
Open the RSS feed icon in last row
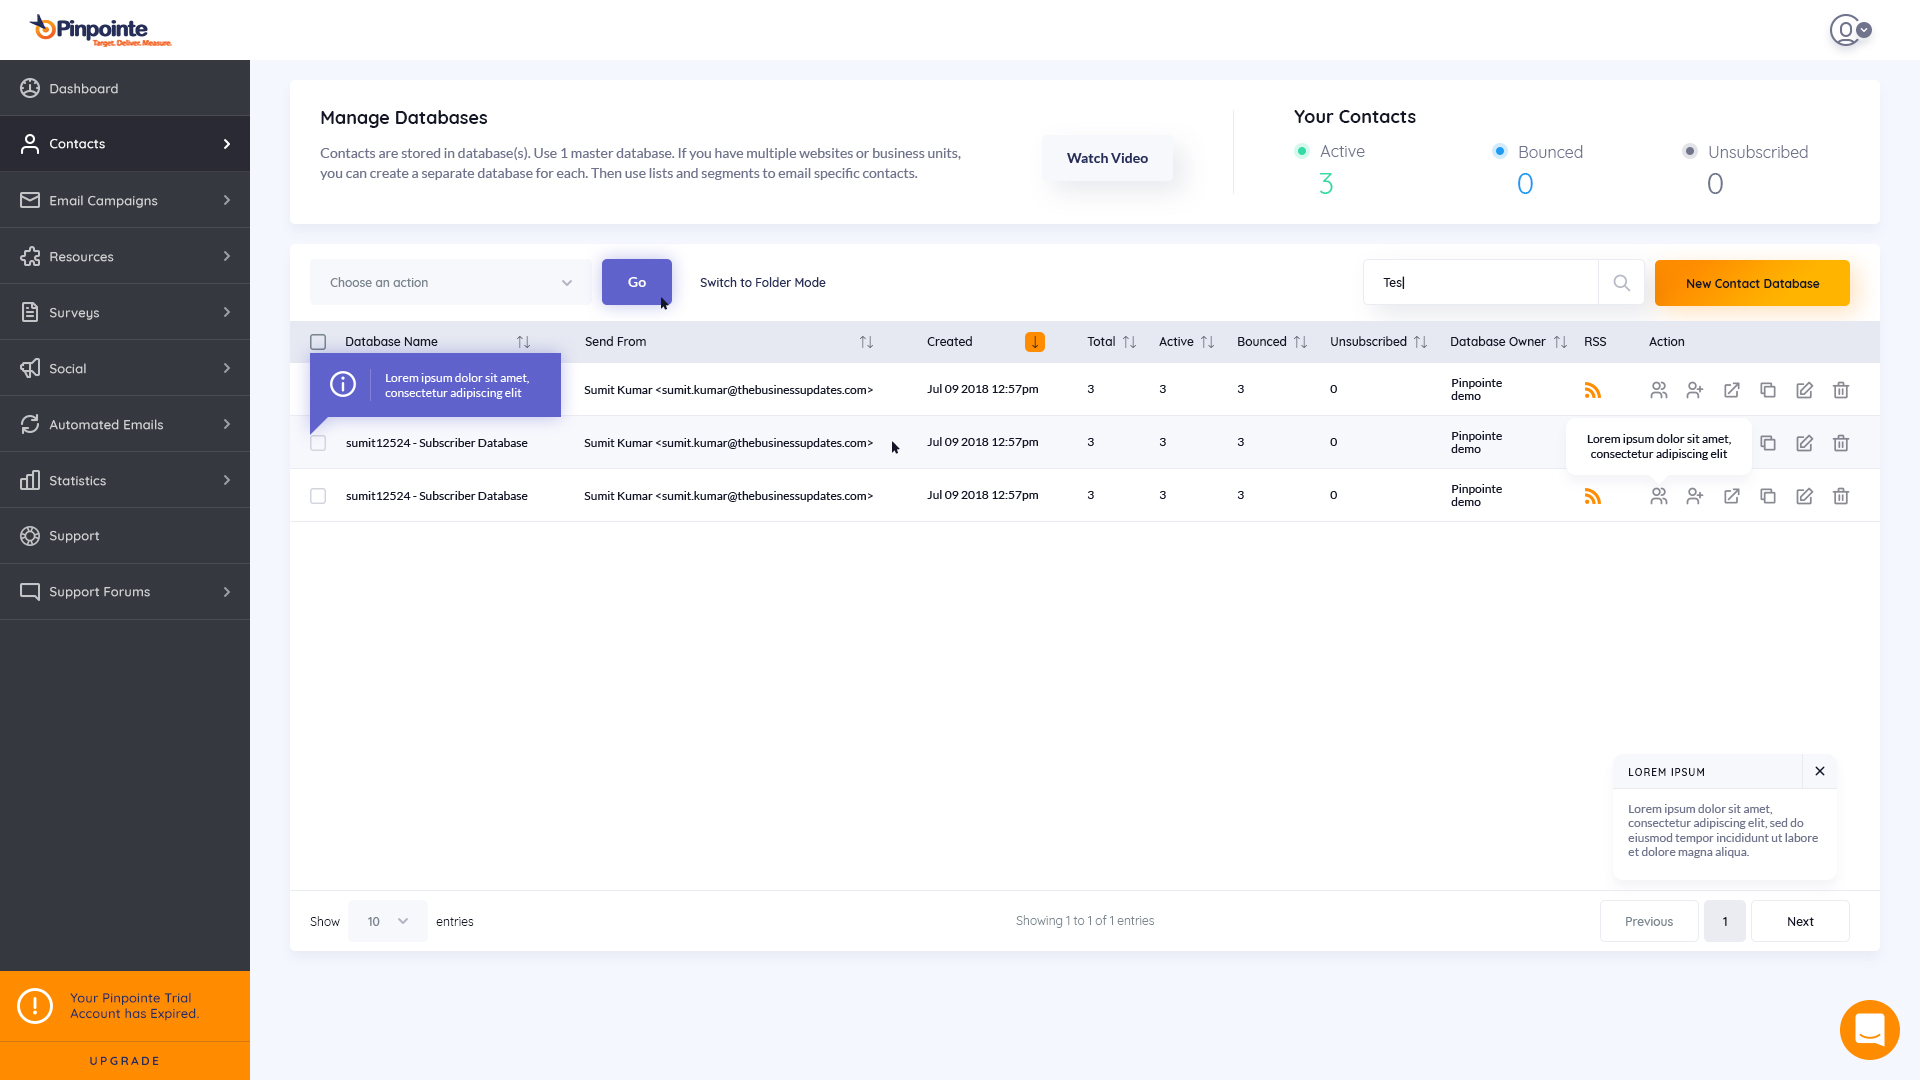tap(1593, 496)
